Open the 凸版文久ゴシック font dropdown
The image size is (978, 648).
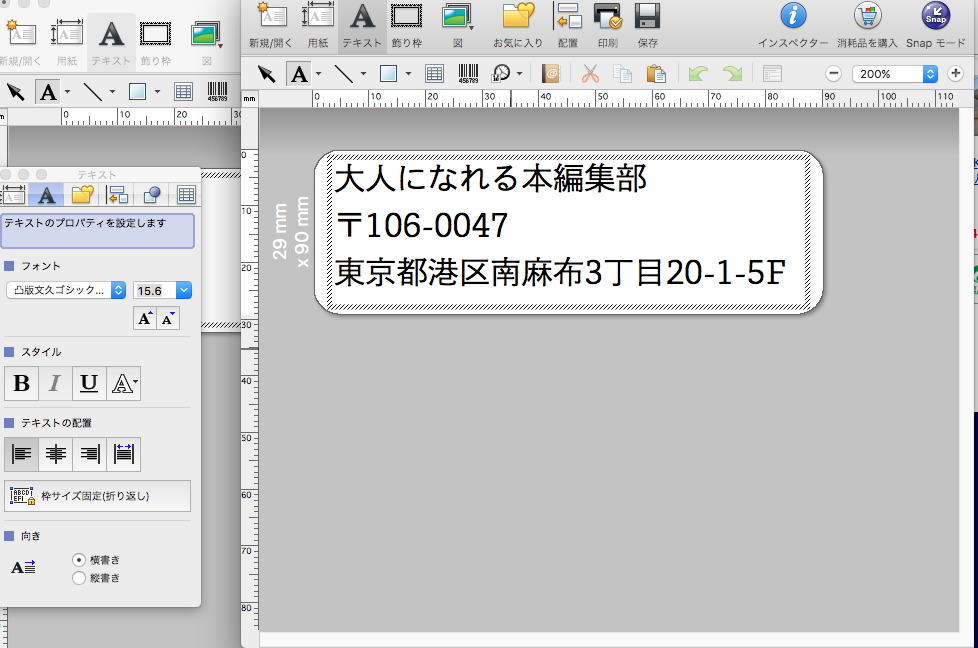[x=66, y=290]
